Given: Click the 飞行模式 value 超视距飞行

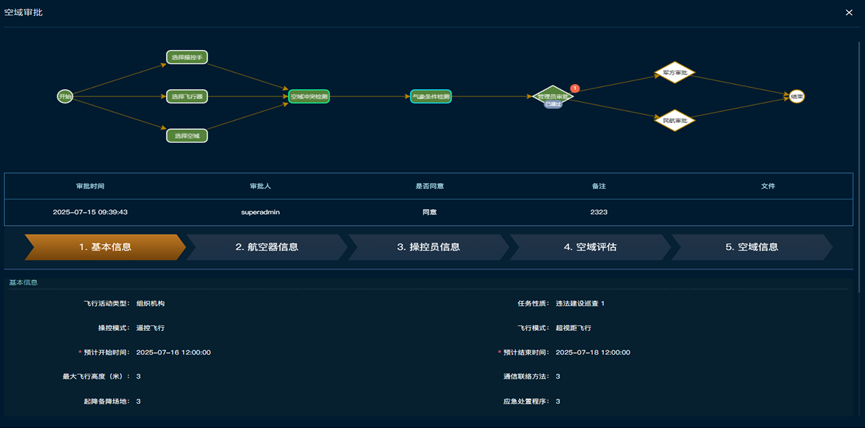Looking at the screenshot, I should tap(573, 328).
